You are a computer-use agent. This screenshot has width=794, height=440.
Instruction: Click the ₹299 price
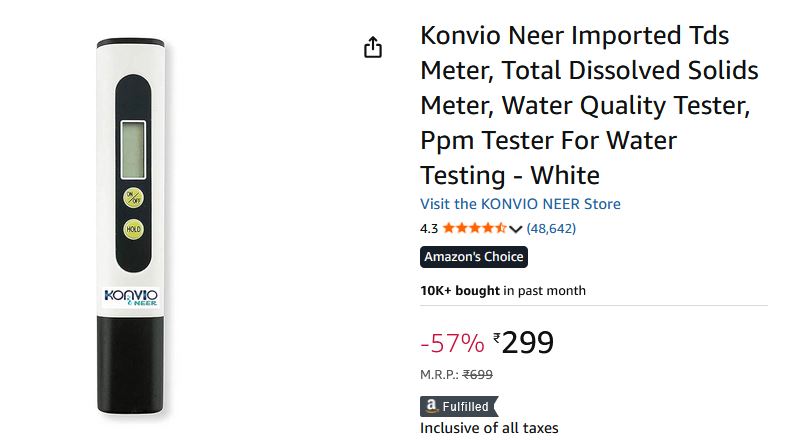524,343
